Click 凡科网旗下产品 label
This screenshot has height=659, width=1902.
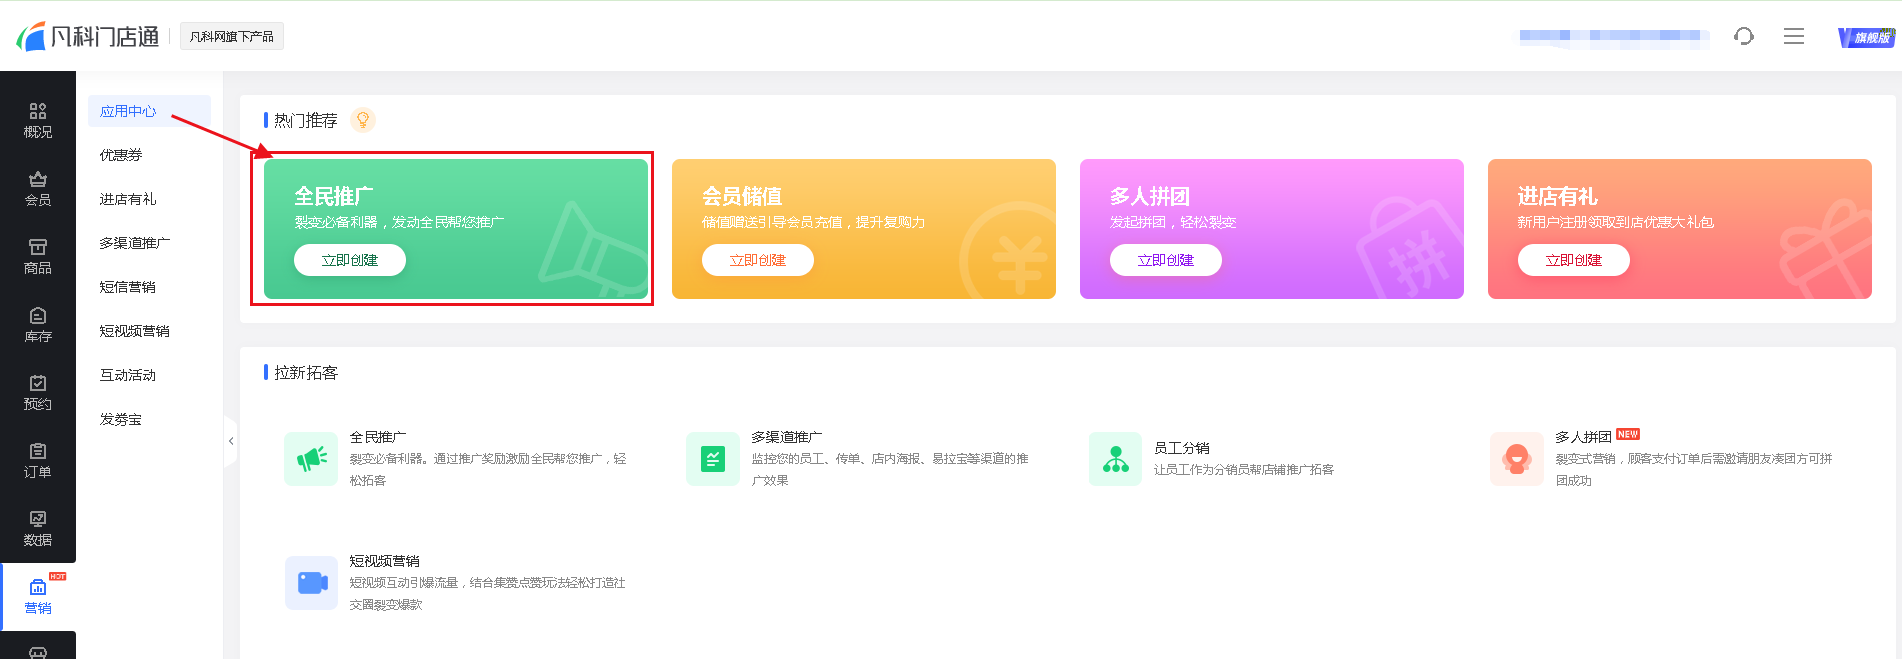232,37
